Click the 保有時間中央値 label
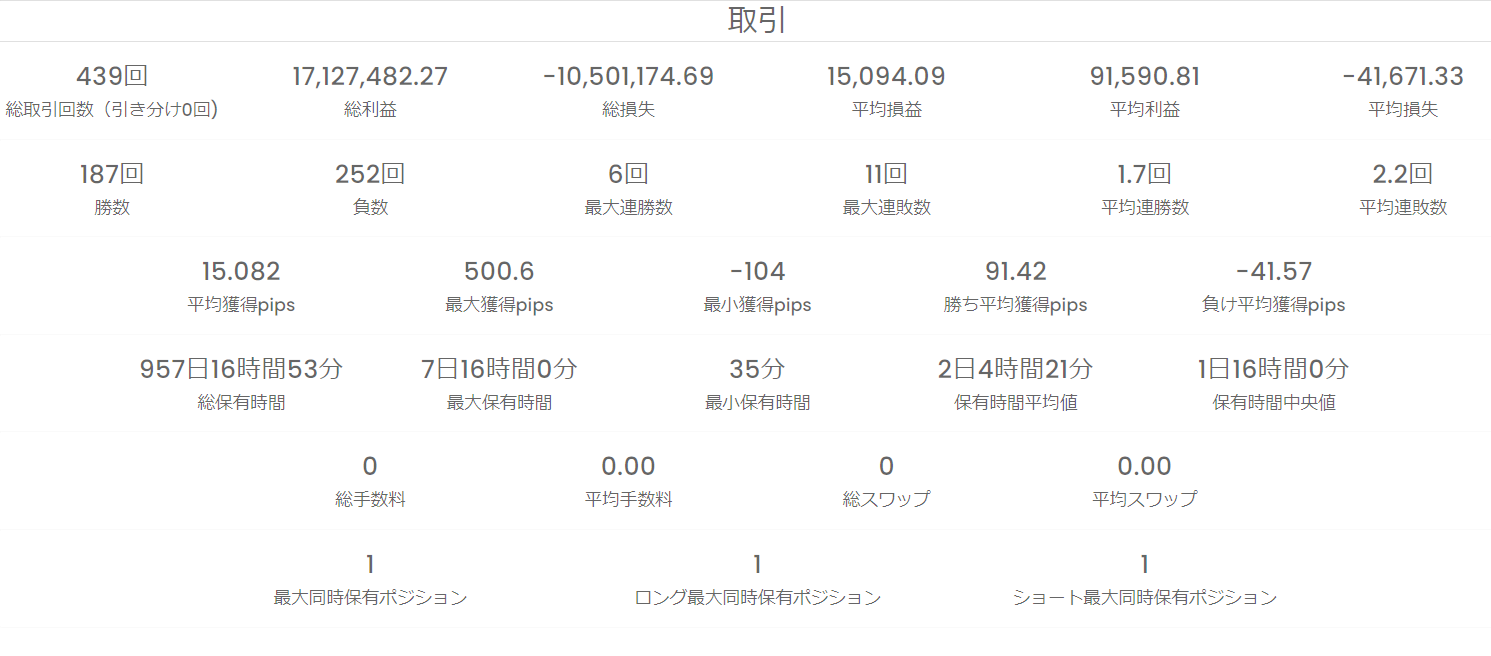Image resolution: width=1491 pixels, height=656 pixels. [x=1273, y=403]
